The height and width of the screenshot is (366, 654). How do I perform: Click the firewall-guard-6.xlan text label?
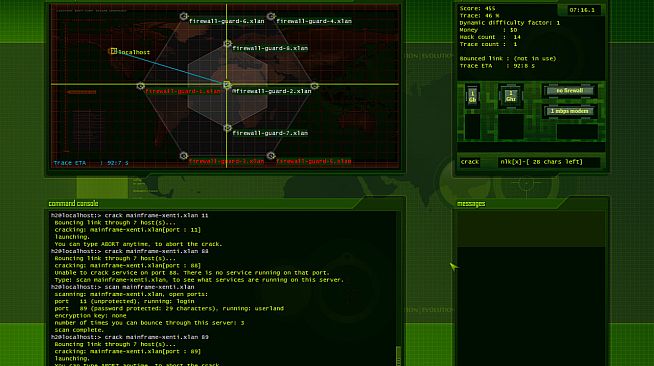[226, 21]
